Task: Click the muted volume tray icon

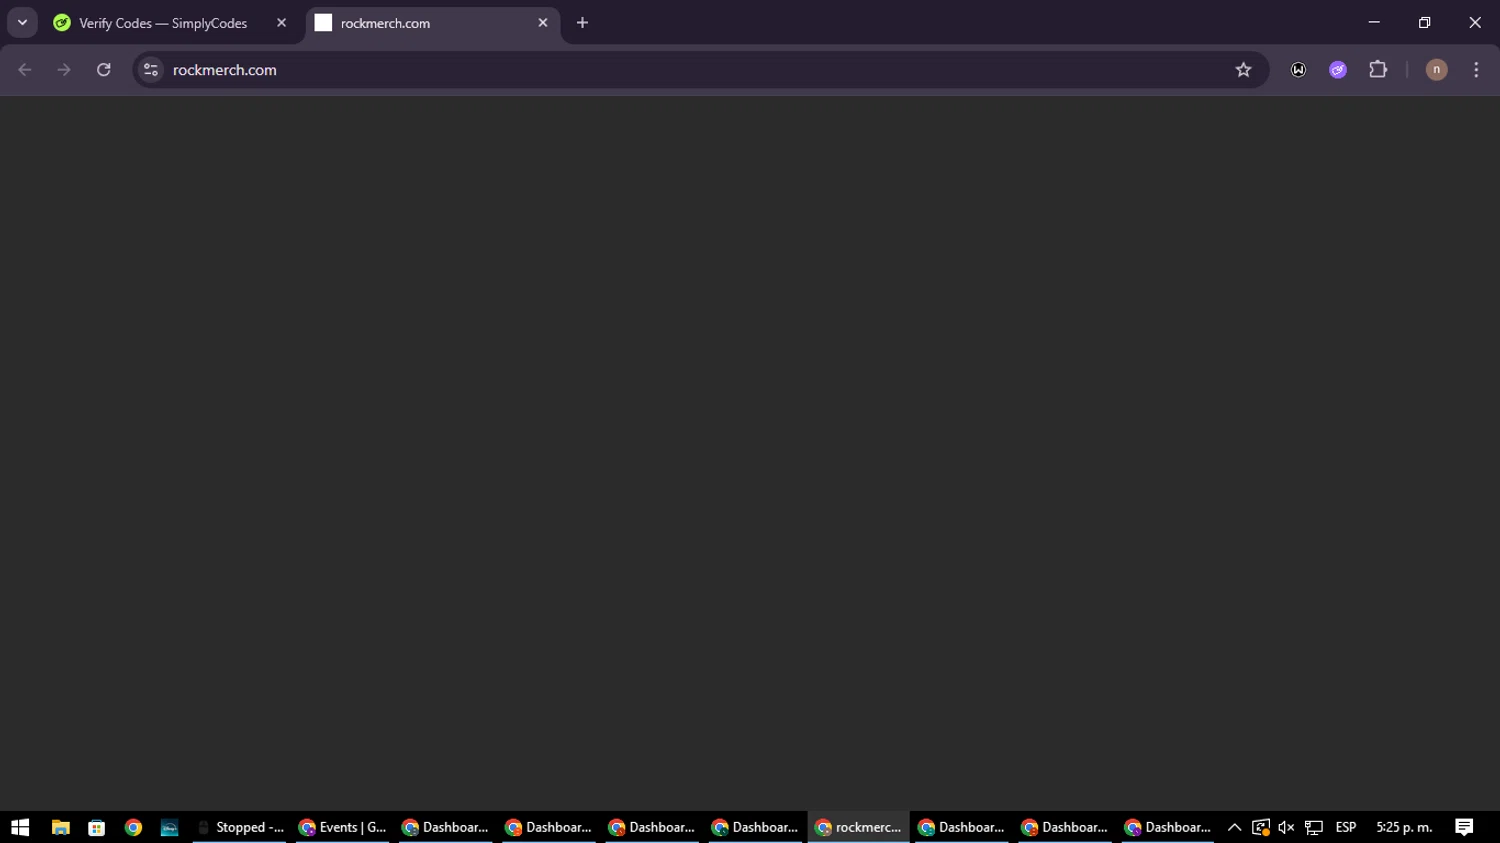Action: (1286, 827)
